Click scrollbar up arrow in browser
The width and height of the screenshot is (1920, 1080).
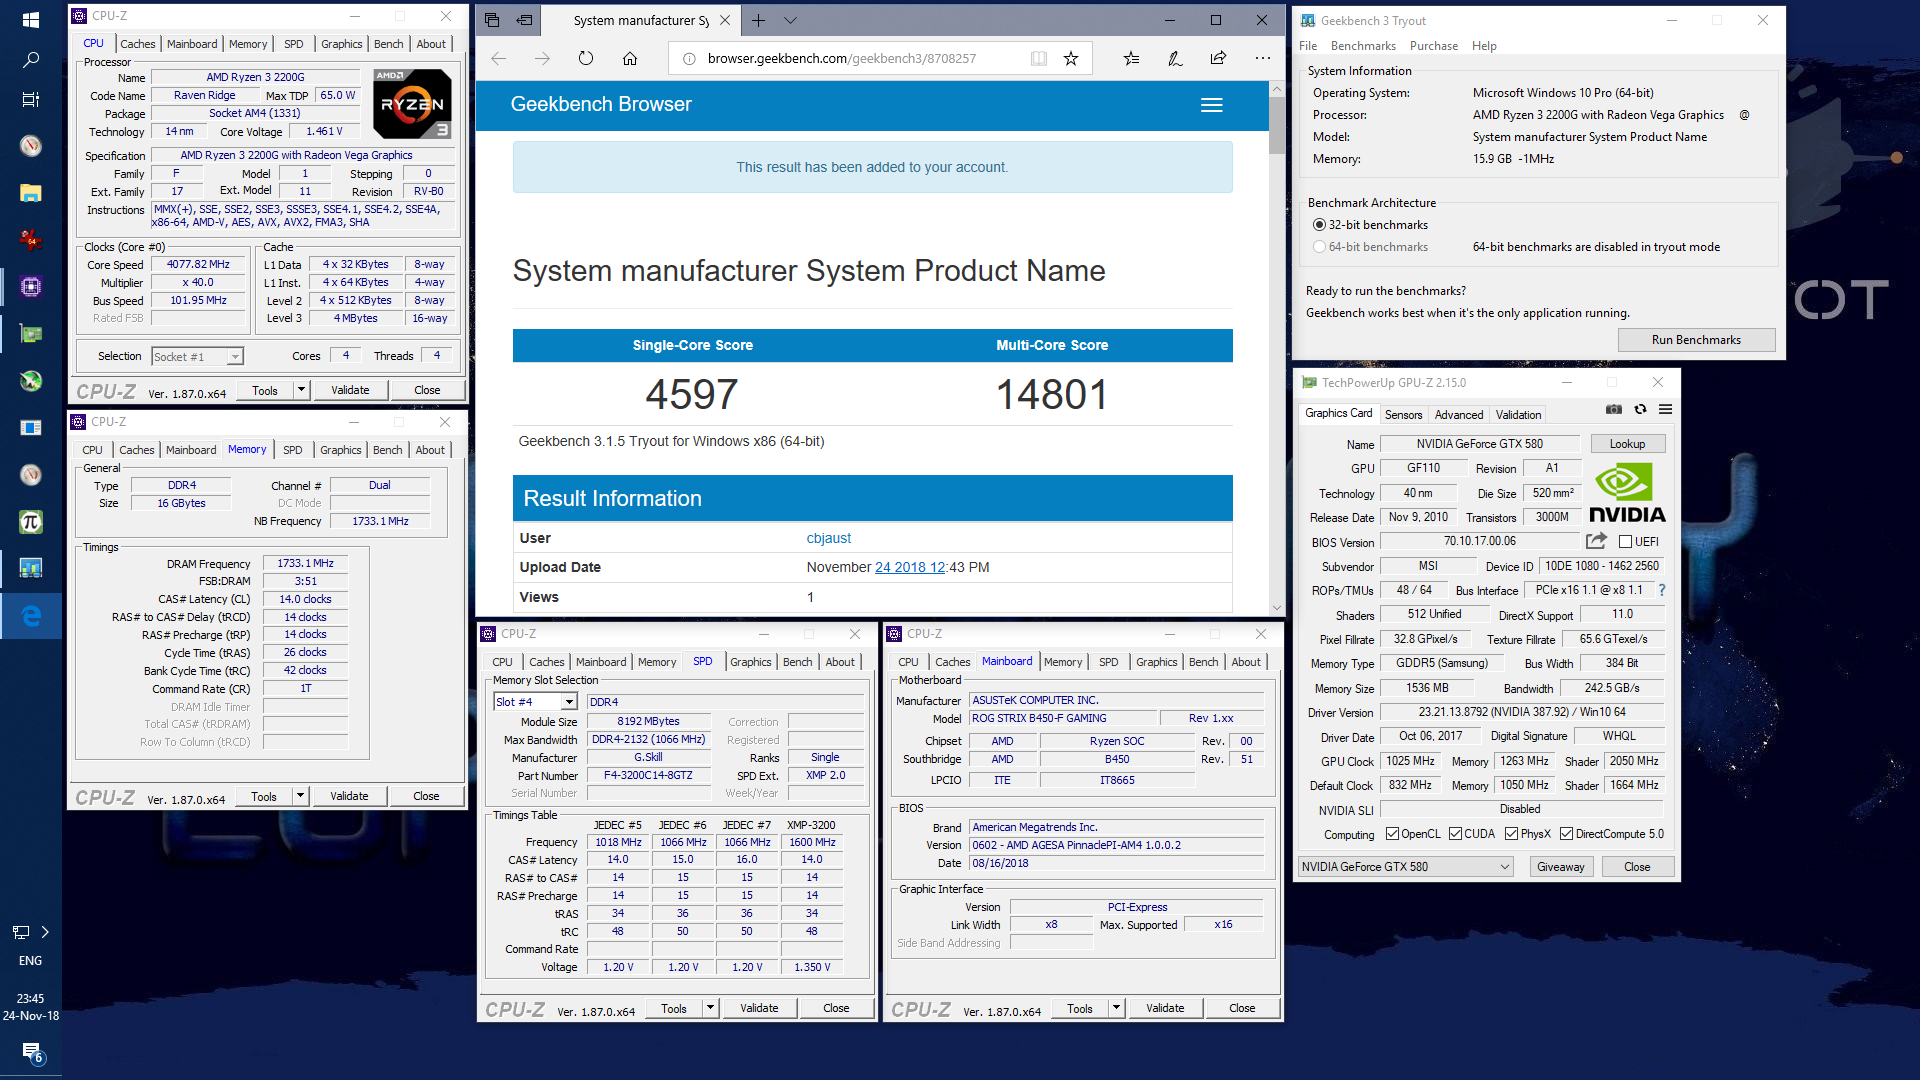[1277, 89]
